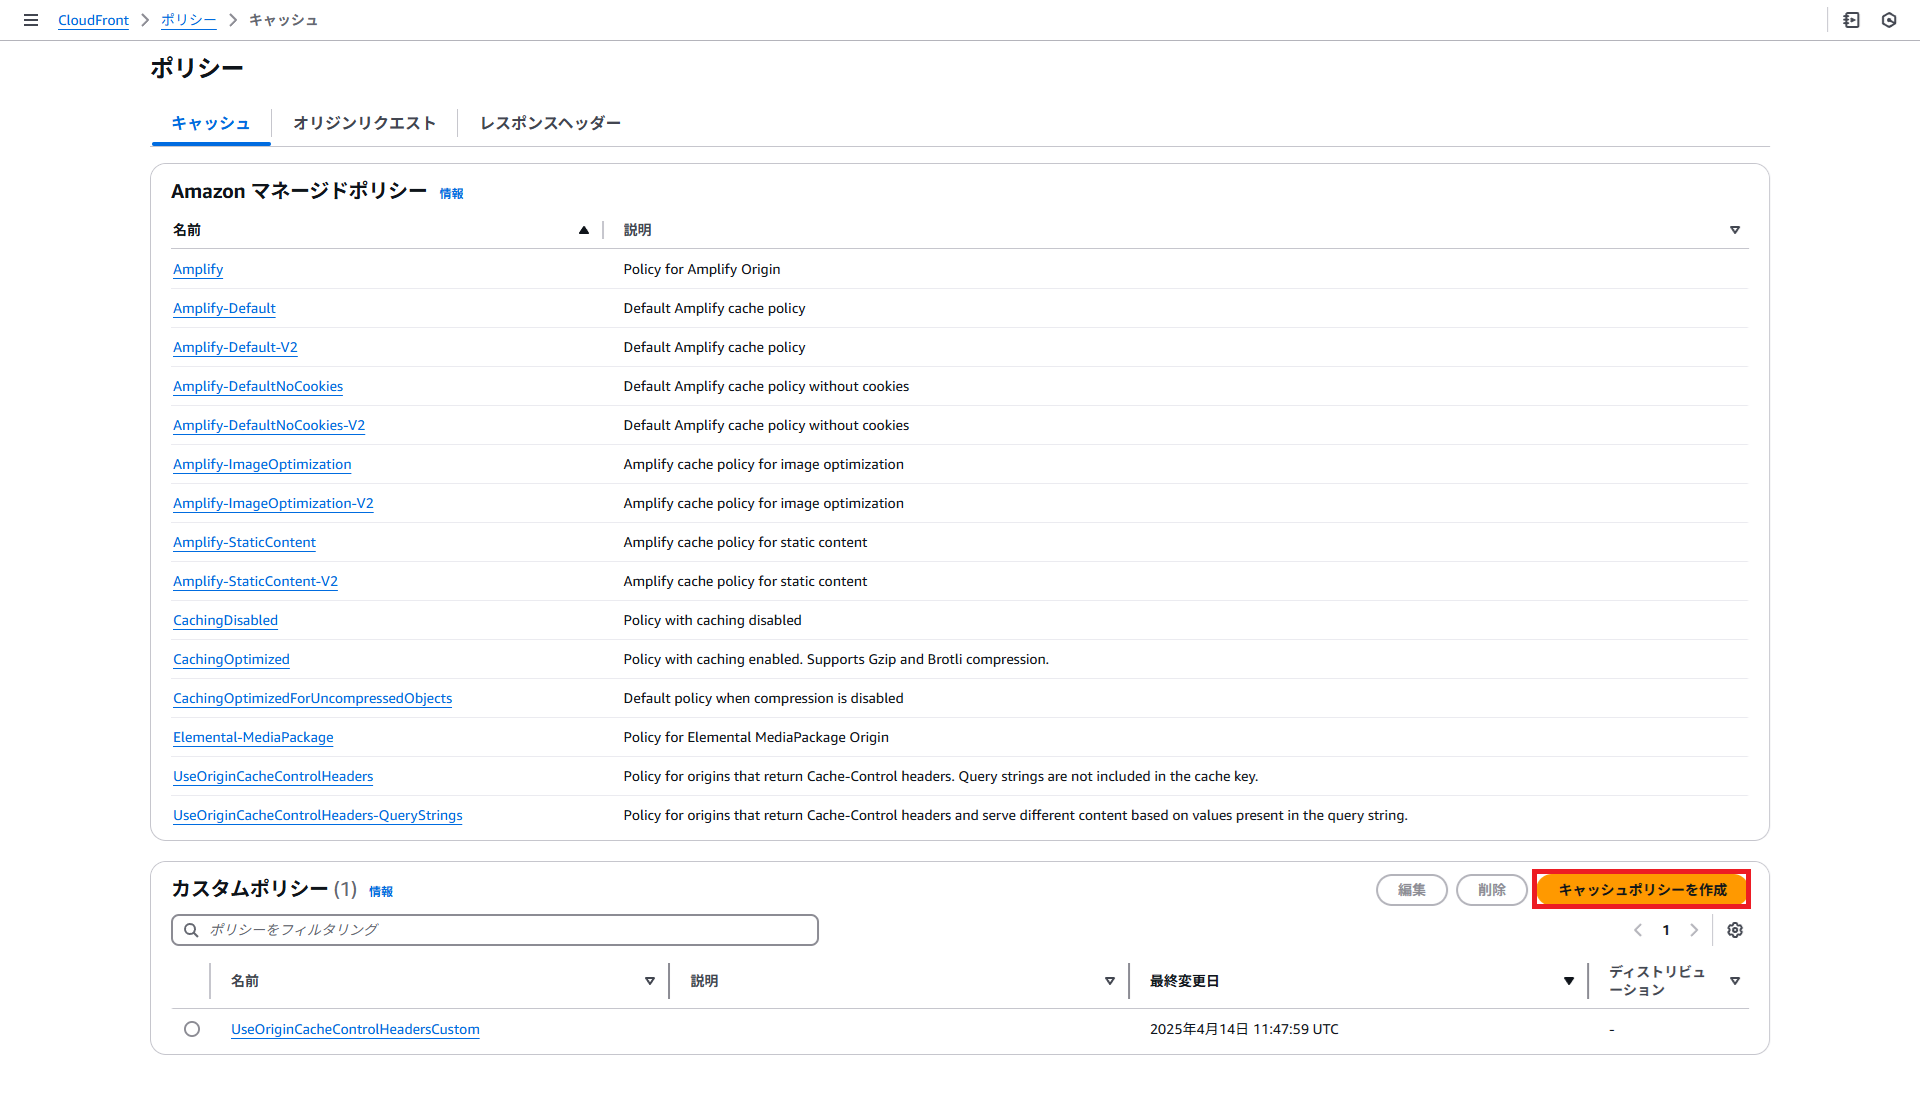Click 'Policy for Elemental MediaPackage Origin' description
1920x1110 pixels.
[x=756, y=737]
